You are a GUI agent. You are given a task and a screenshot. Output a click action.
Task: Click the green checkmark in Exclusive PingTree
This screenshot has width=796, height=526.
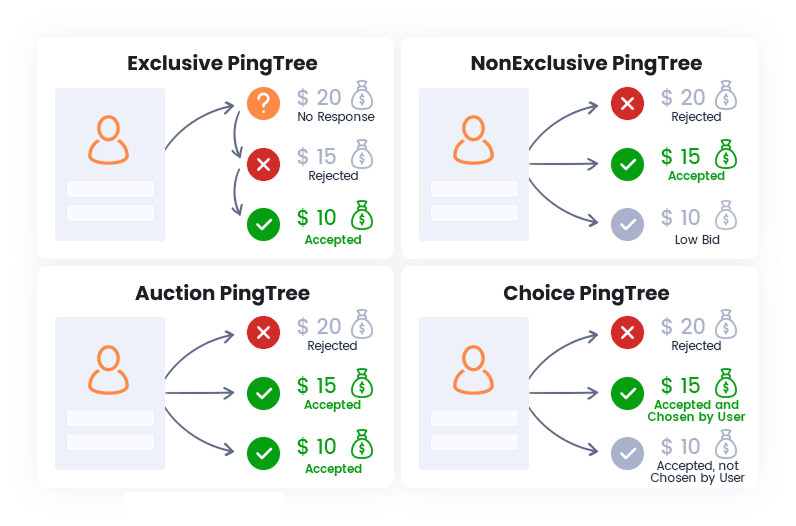tap(263, 224)
